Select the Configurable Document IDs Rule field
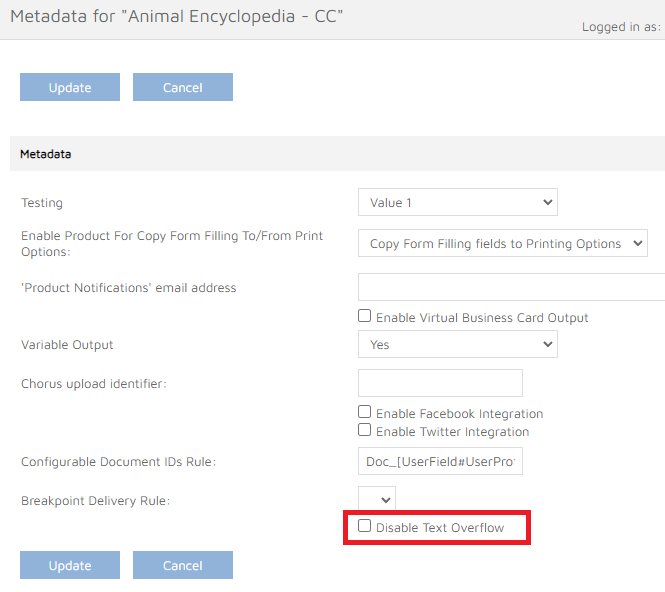665x592 pixels. pyautogui.click(x=440, y=462)
